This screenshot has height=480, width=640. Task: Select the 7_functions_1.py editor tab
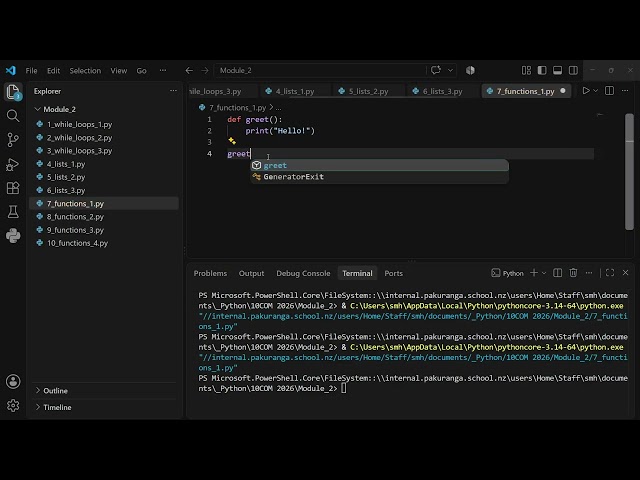tap(525, 91)
